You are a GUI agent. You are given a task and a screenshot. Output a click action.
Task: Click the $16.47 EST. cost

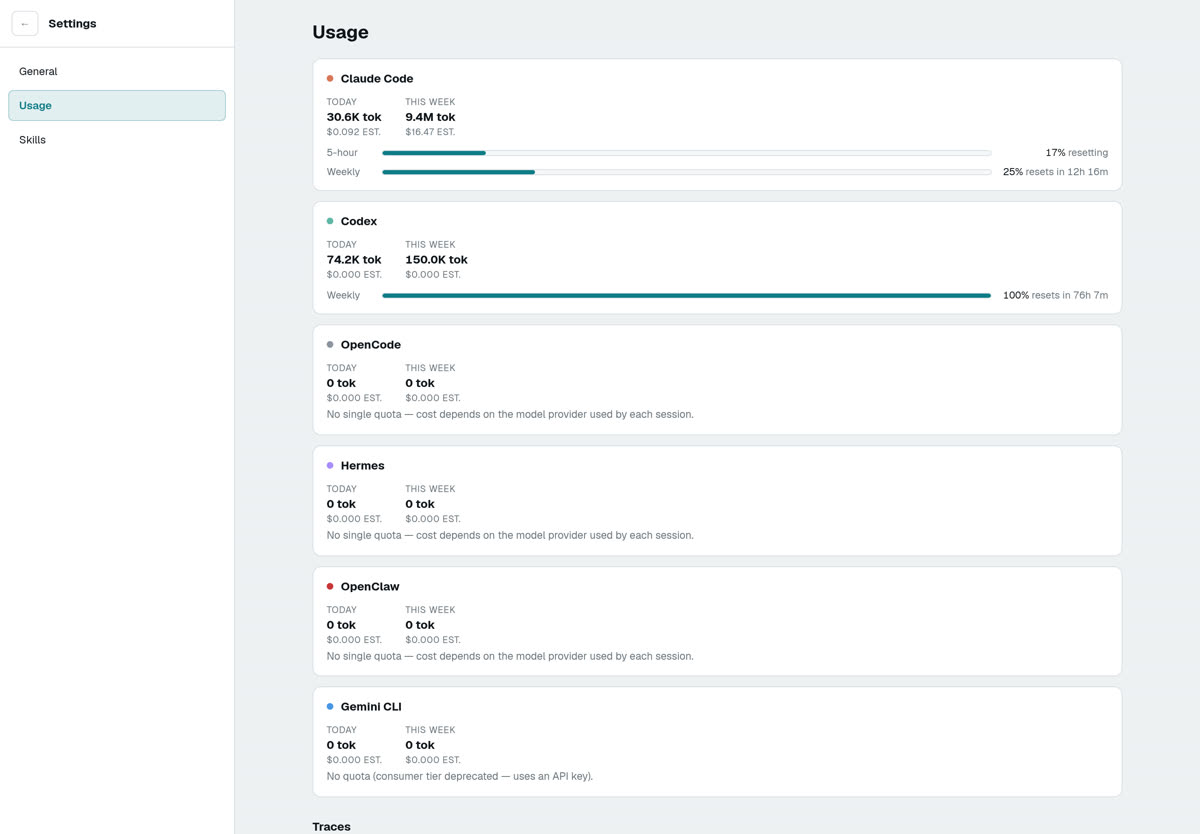pyautogui.click(x=430, y=132)
